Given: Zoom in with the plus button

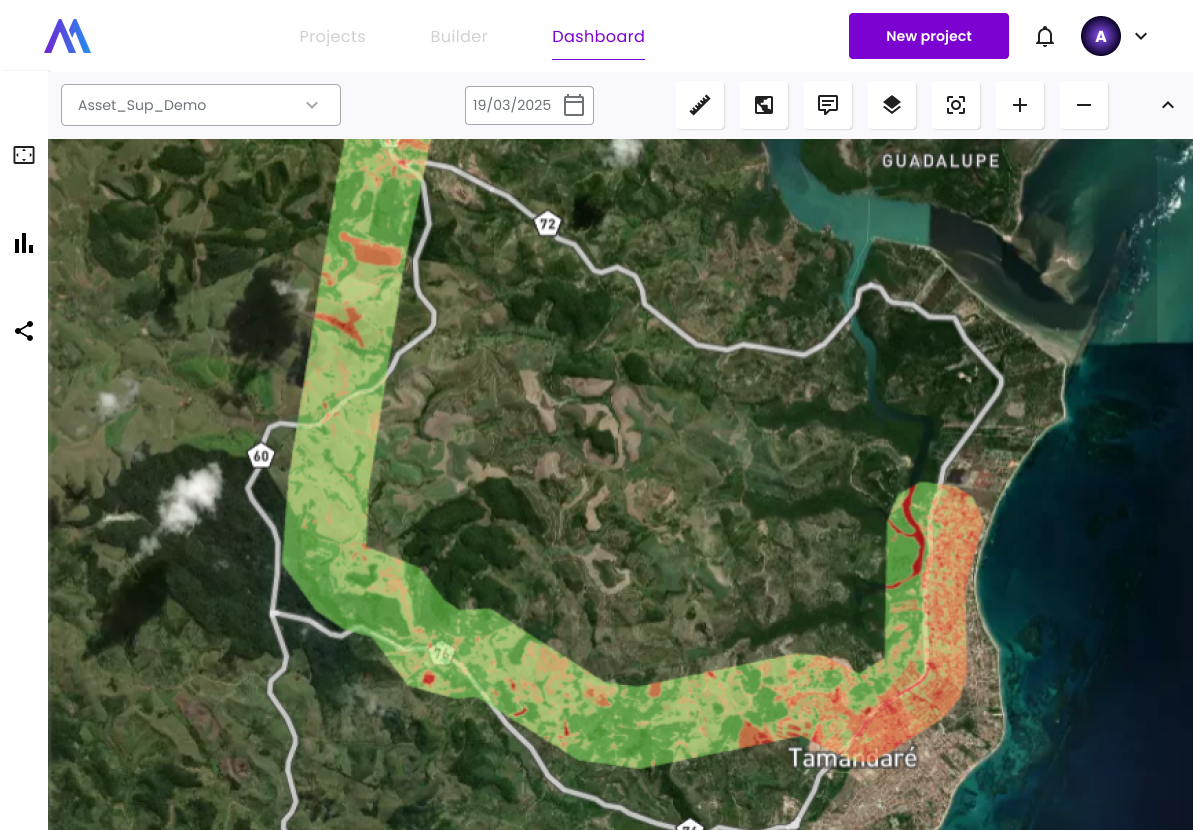Looking at the screenshot, I should 1020,105.
